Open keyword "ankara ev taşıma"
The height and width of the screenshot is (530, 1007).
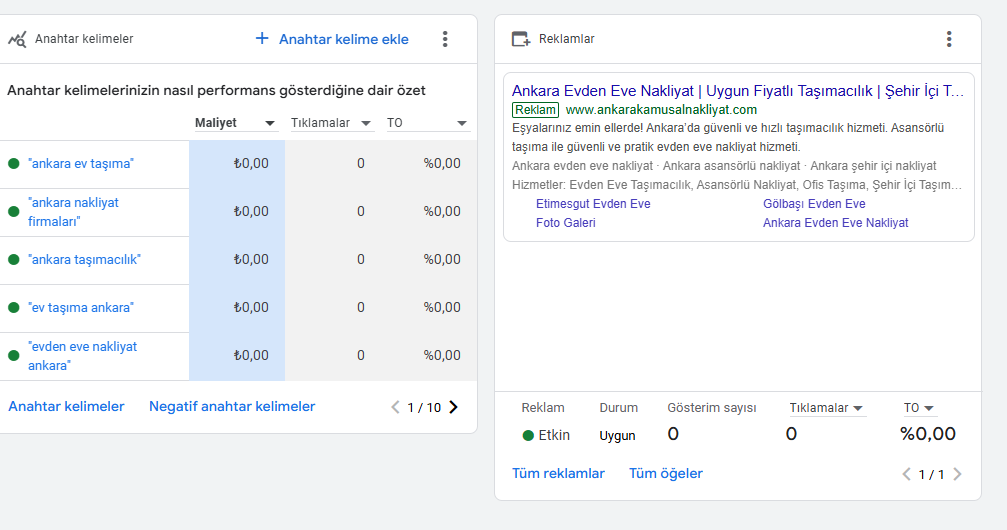pyautogui.click(x=81, y=164)
